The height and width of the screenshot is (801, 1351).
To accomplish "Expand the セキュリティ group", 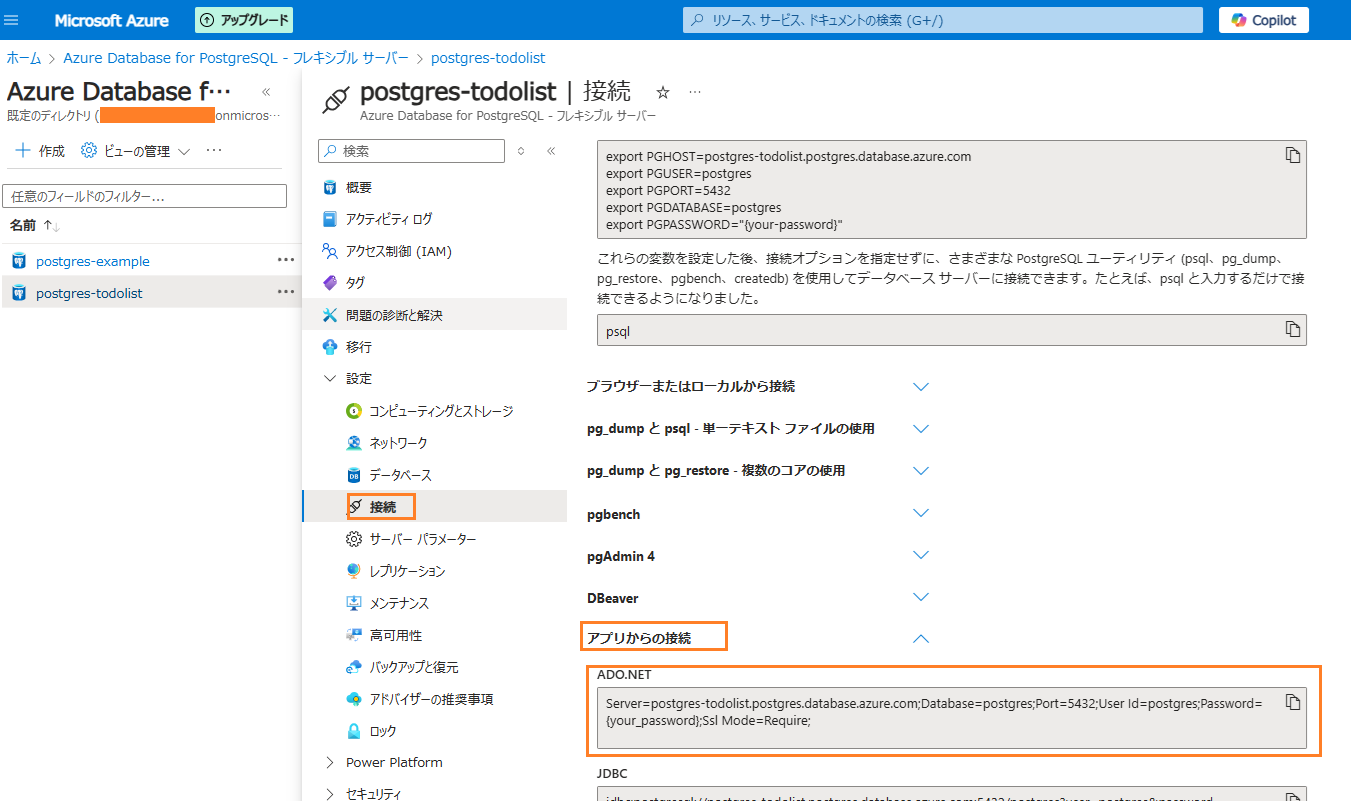I will [330, 794].
